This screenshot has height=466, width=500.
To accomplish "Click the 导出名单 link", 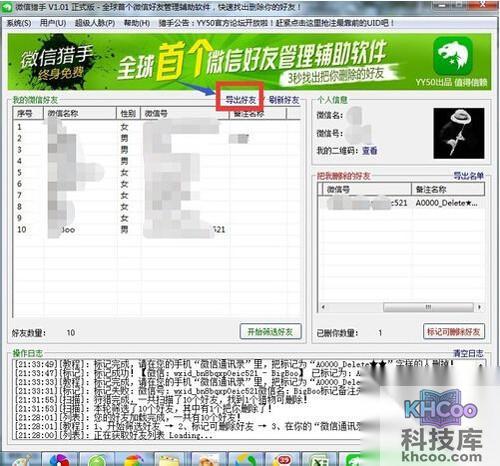I will click(469, 176).
